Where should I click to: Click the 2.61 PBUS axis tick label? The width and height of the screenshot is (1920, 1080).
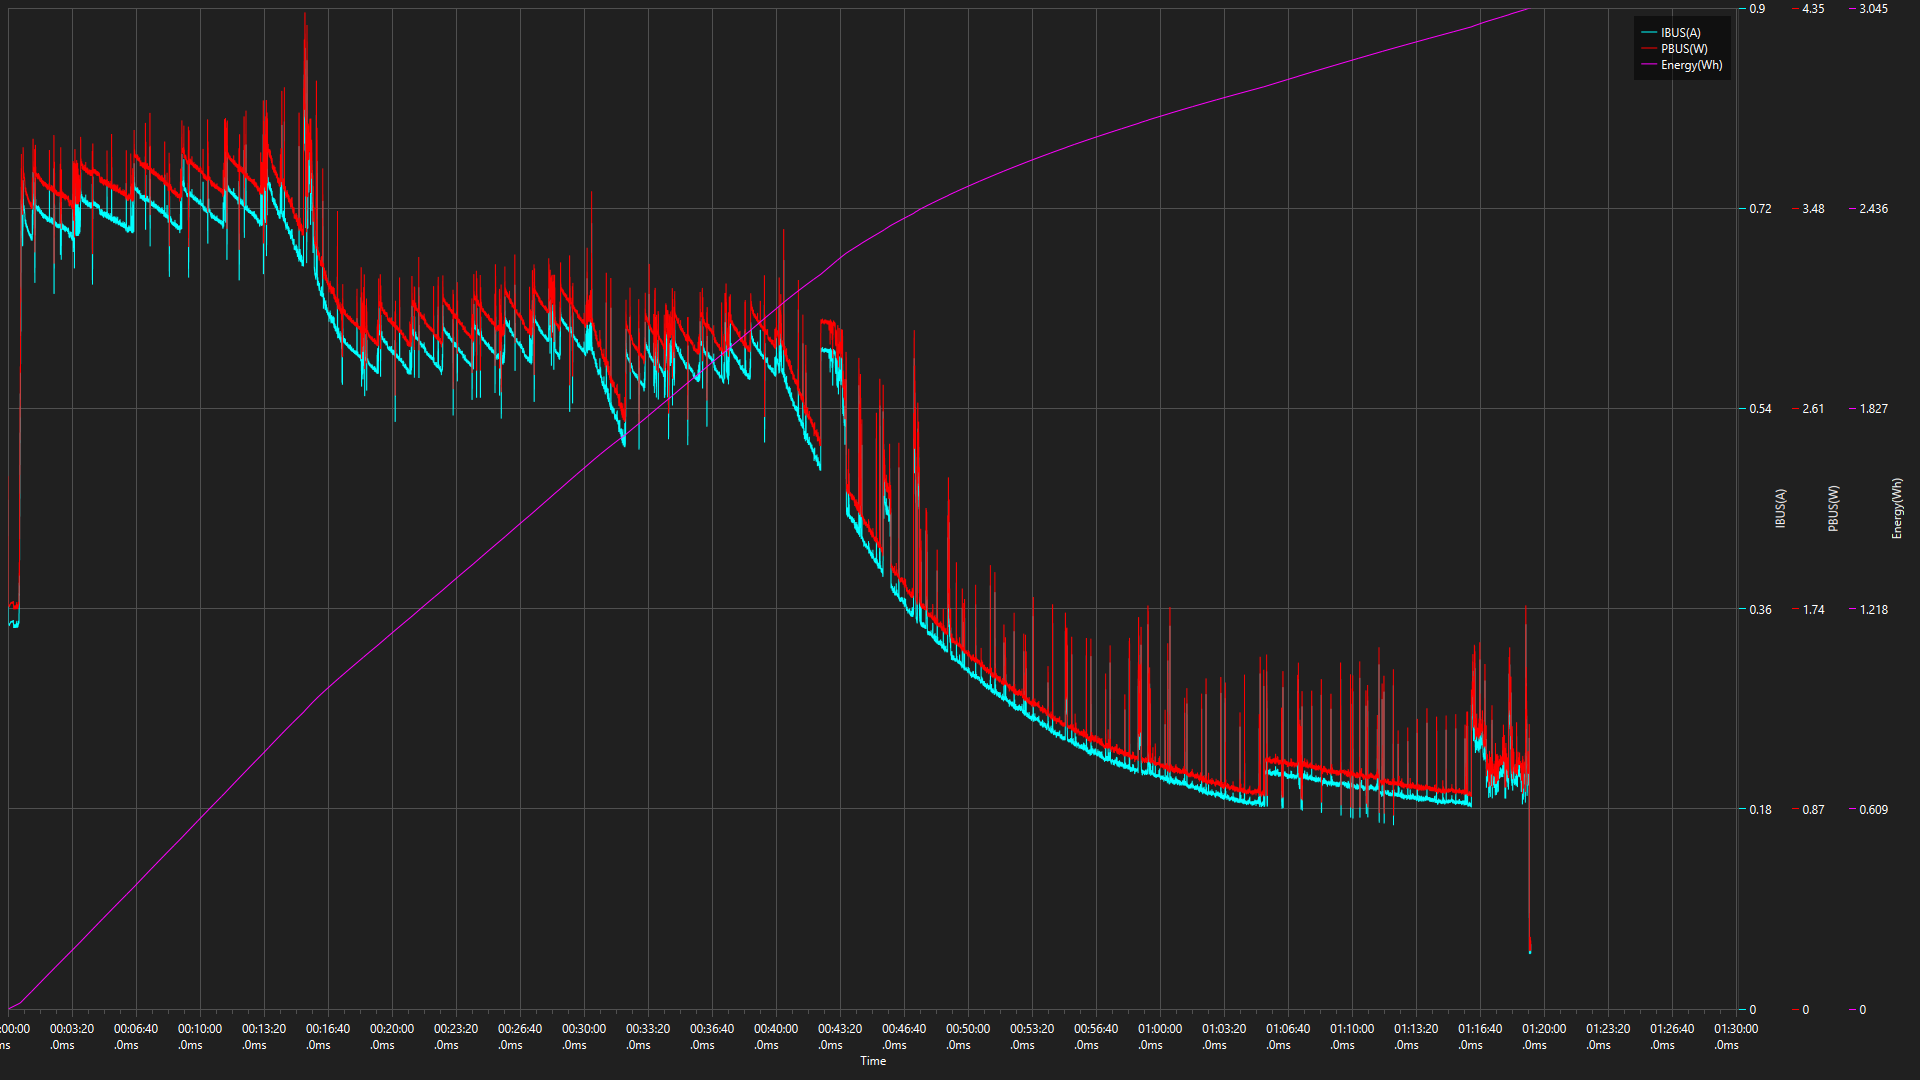[x=1812, y=409]
